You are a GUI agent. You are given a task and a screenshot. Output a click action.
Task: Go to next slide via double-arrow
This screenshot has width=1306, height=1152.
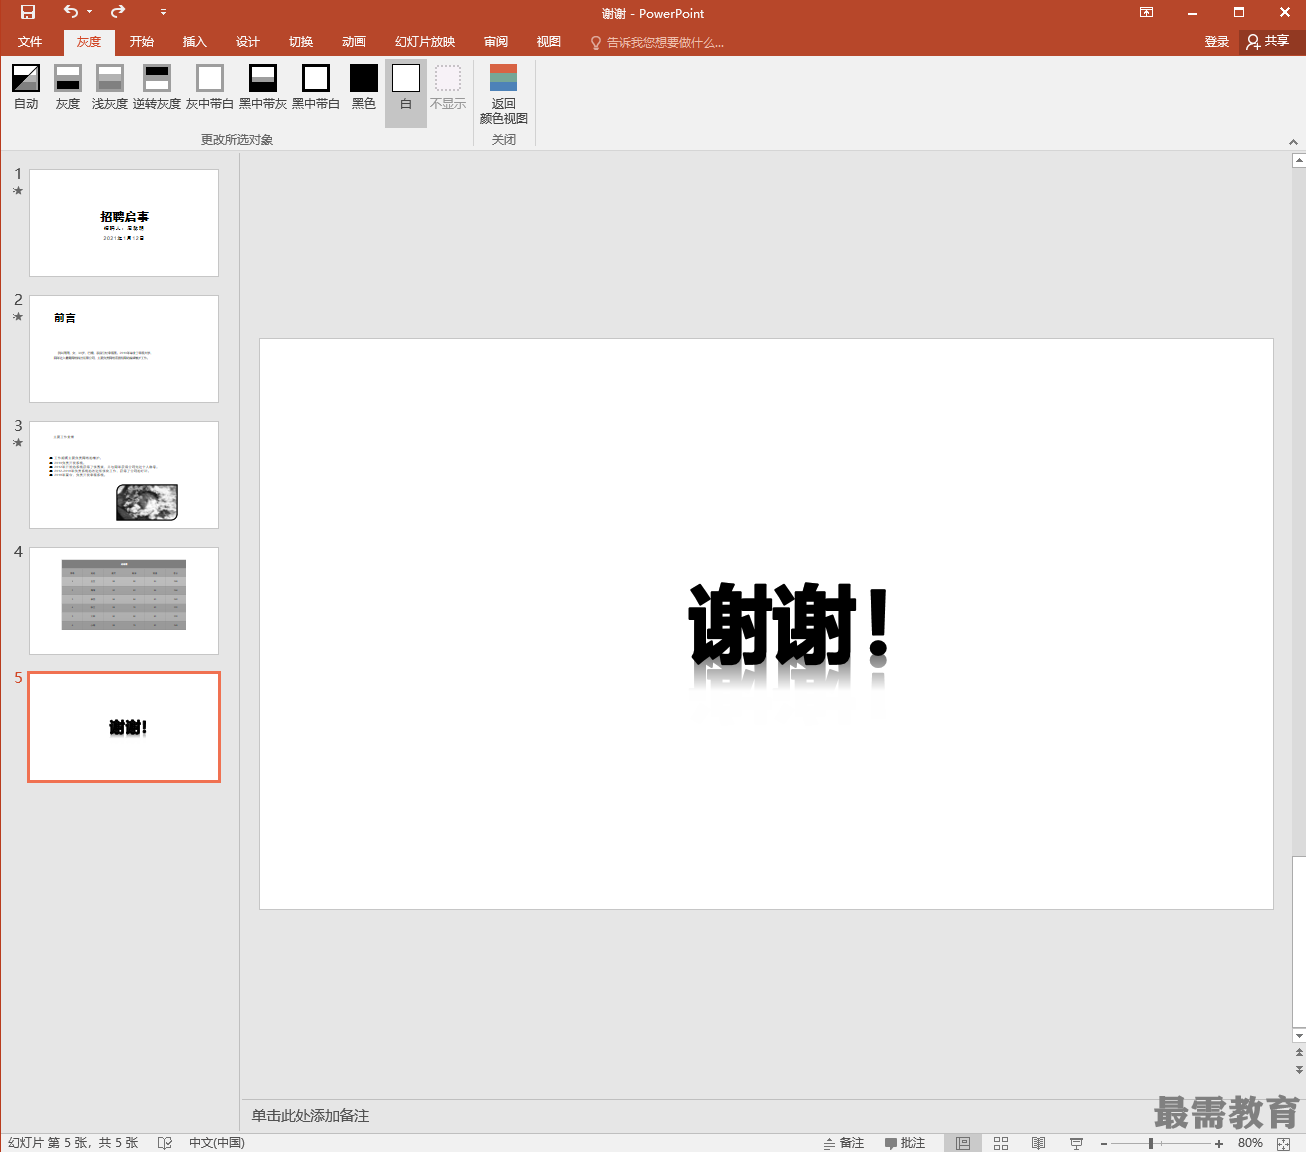coord(1299,1069)
